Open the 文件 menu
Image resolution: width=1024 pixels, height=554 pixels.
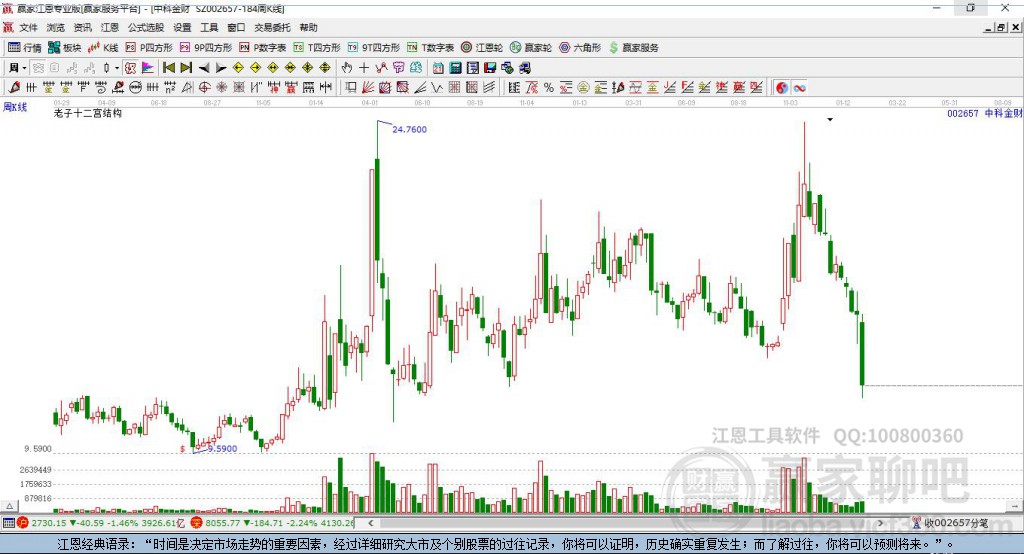28,27
